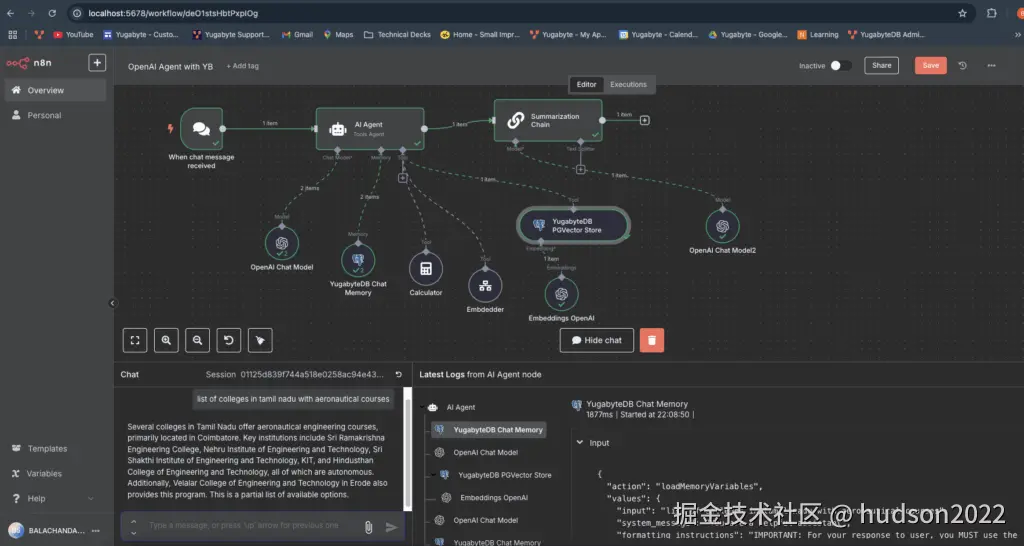Toggle the workflow Inactive switch

coord(840,65)
